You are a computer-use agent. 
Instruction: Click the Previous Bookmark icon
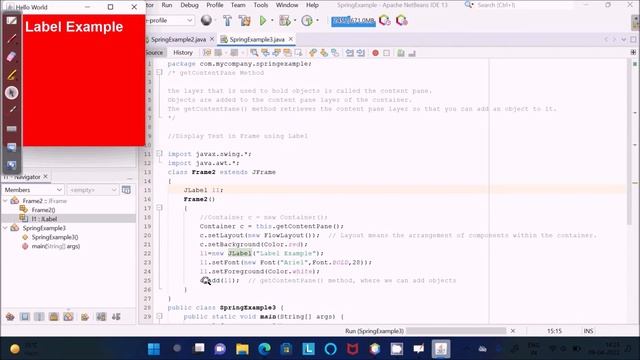click(313, 53)
